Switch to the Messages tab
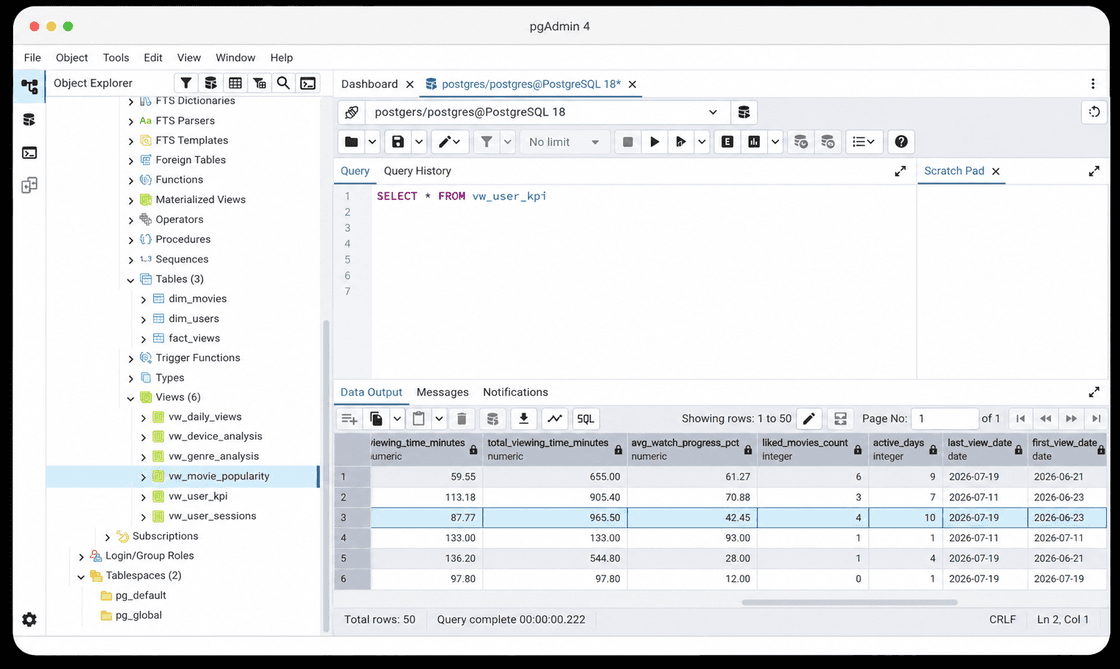Viewport: 1120px width, 669px height. click(442, 392)
